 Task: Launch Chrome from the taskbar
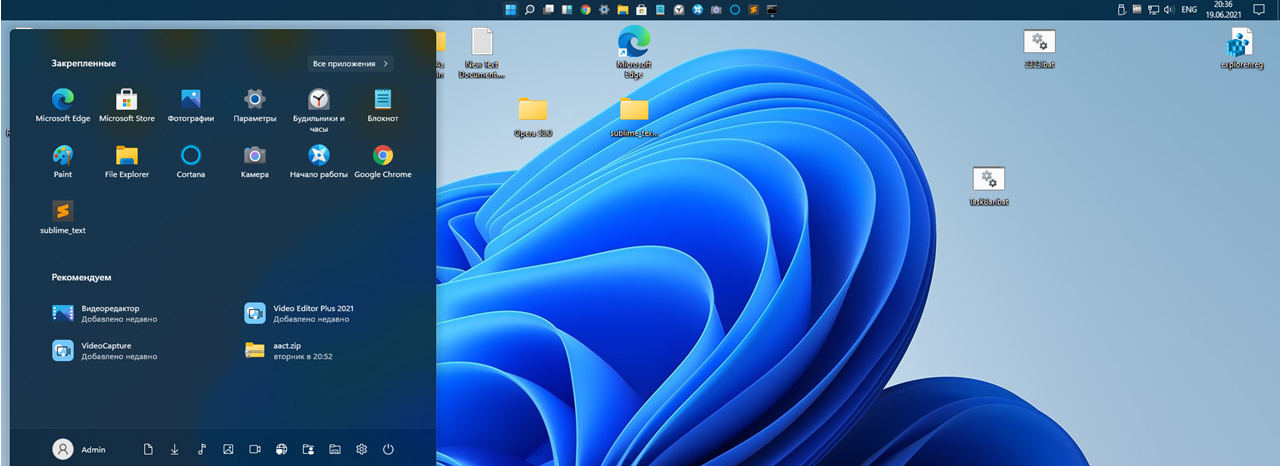coord(586,10)
